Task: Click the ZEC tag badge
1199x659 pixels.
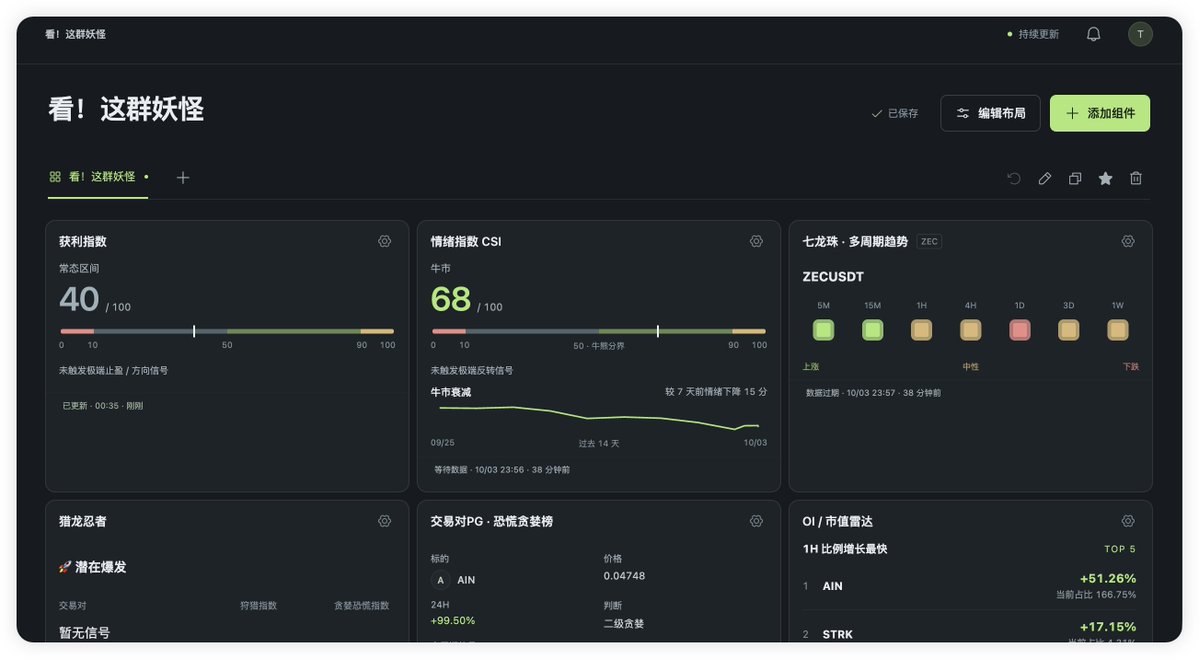Action: point(929,242)
